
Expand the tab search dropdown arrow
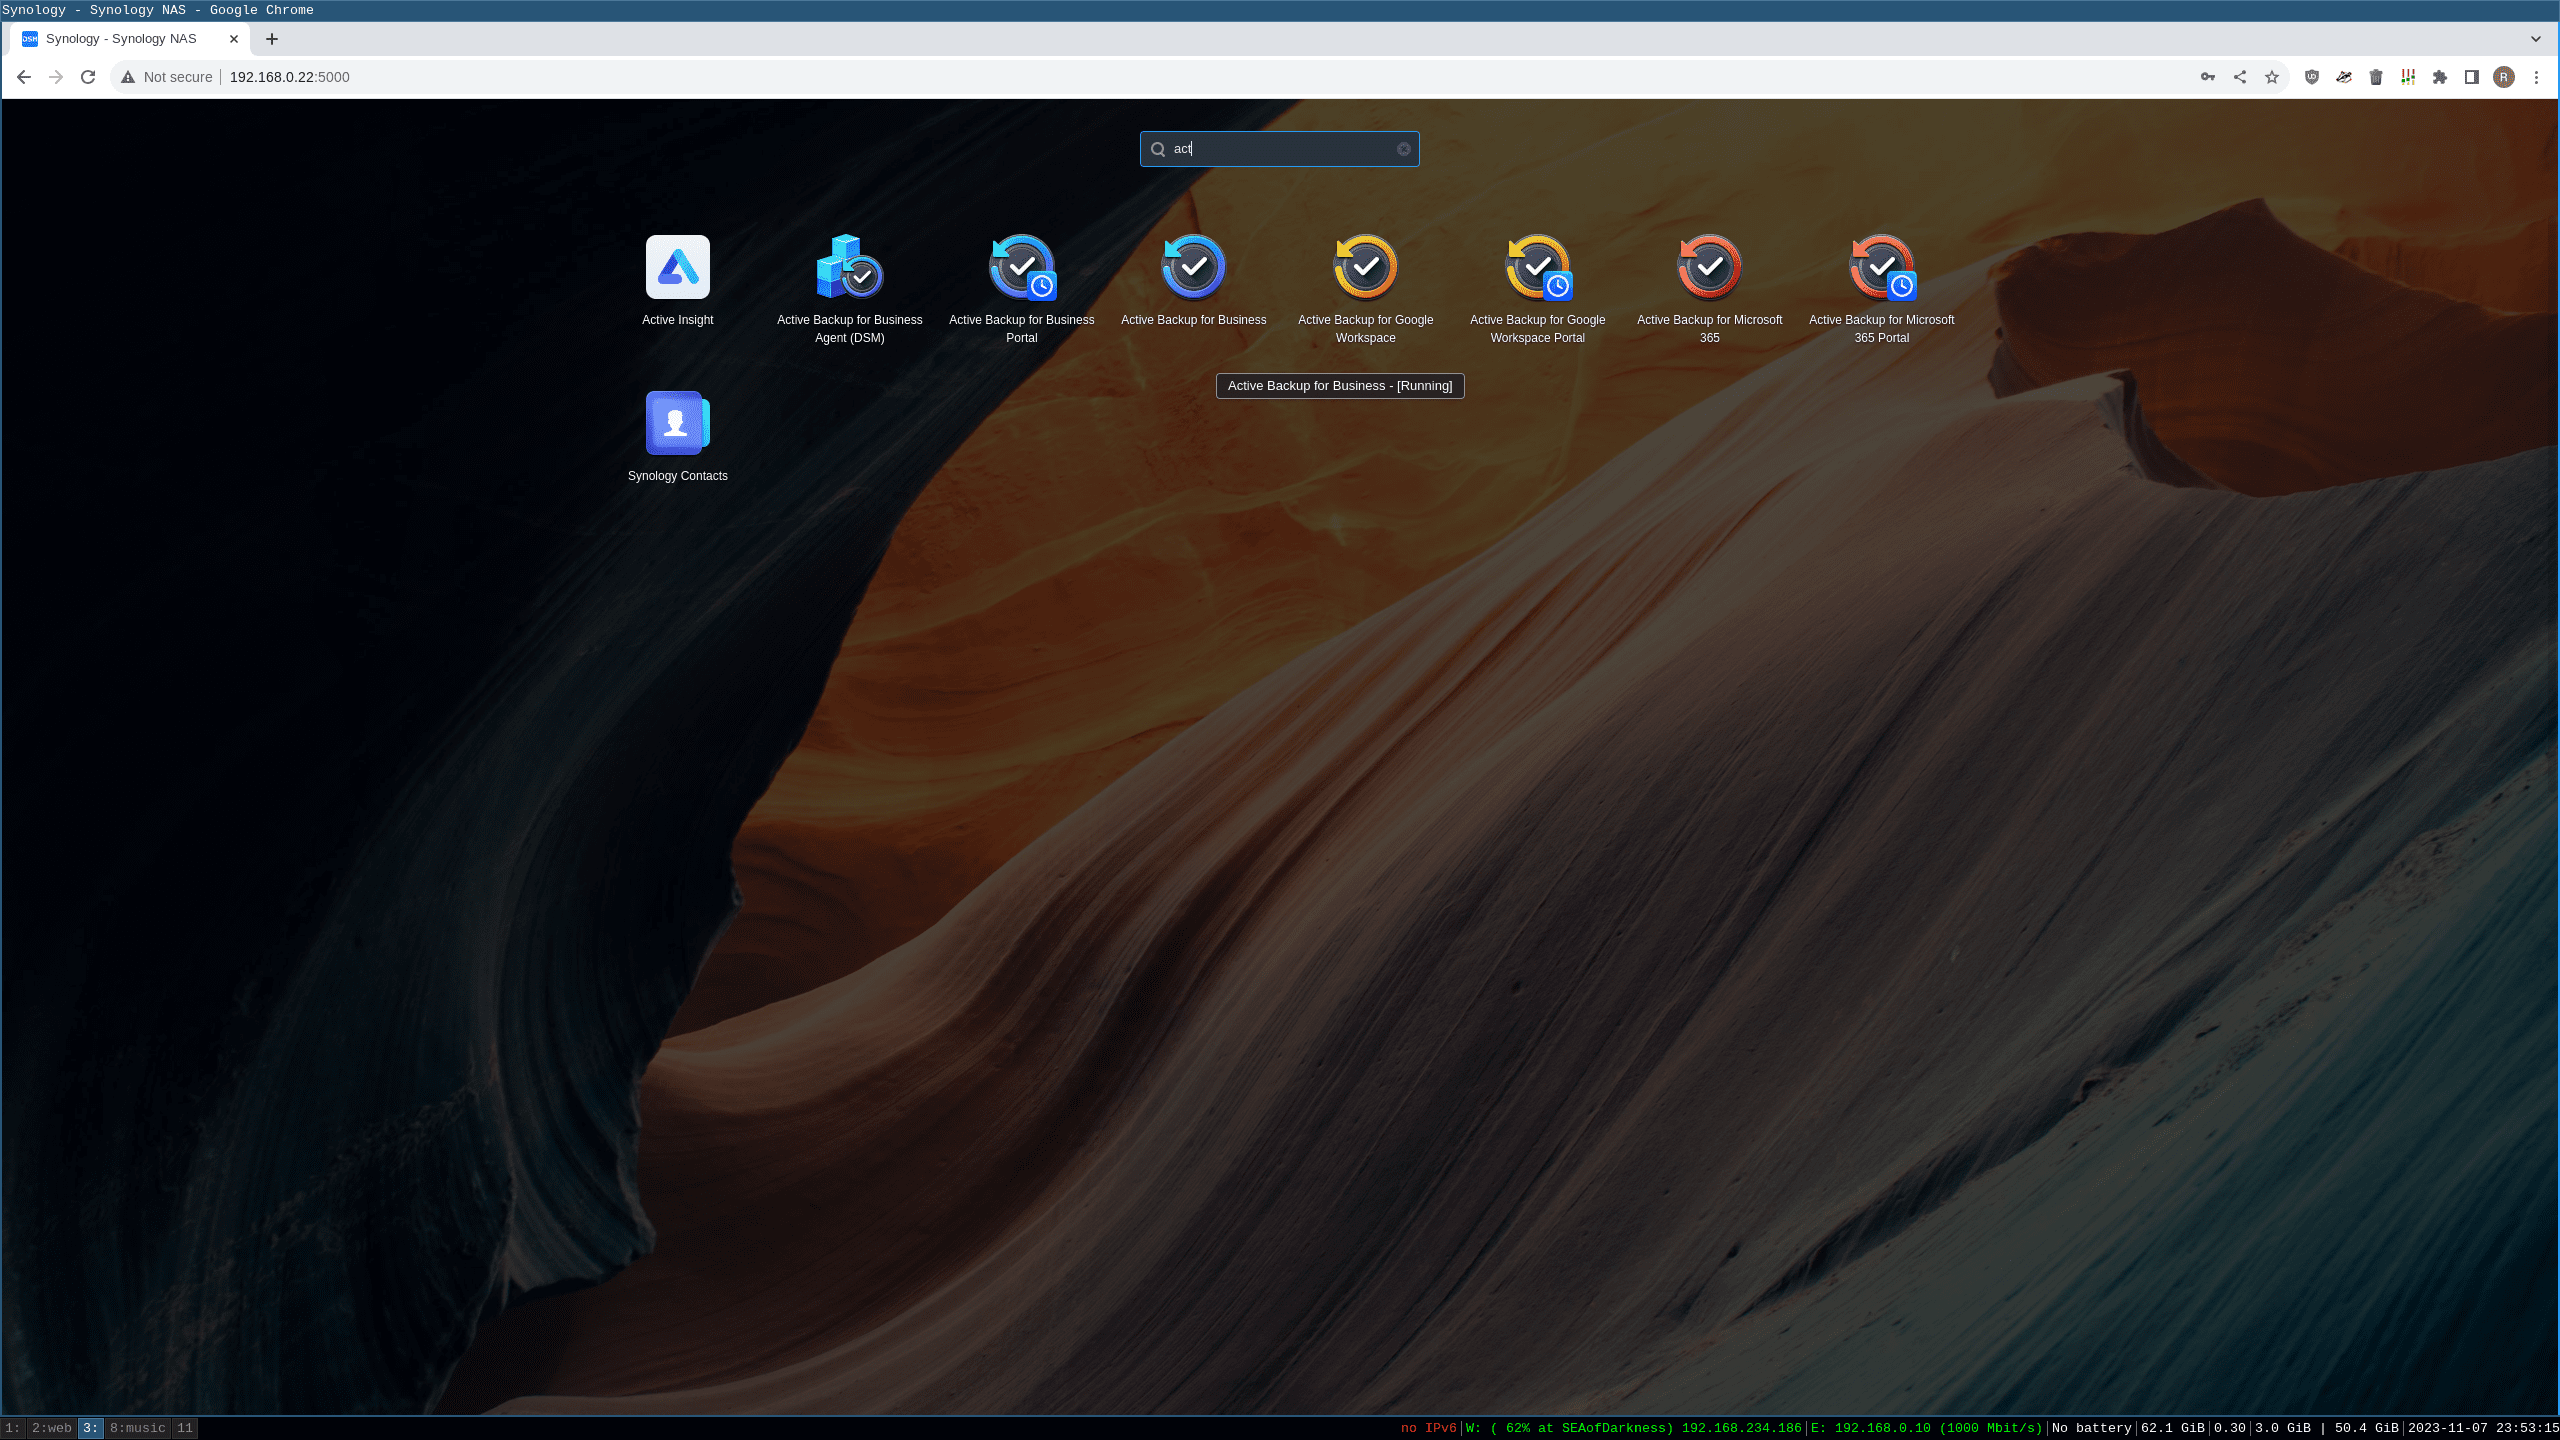pos(2536,39)
